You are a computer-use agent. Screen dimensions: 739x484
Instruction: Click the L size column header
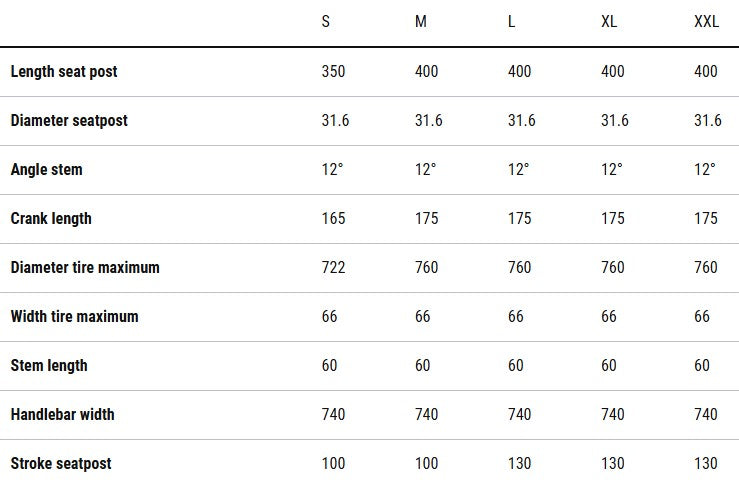tap(512, 22)
